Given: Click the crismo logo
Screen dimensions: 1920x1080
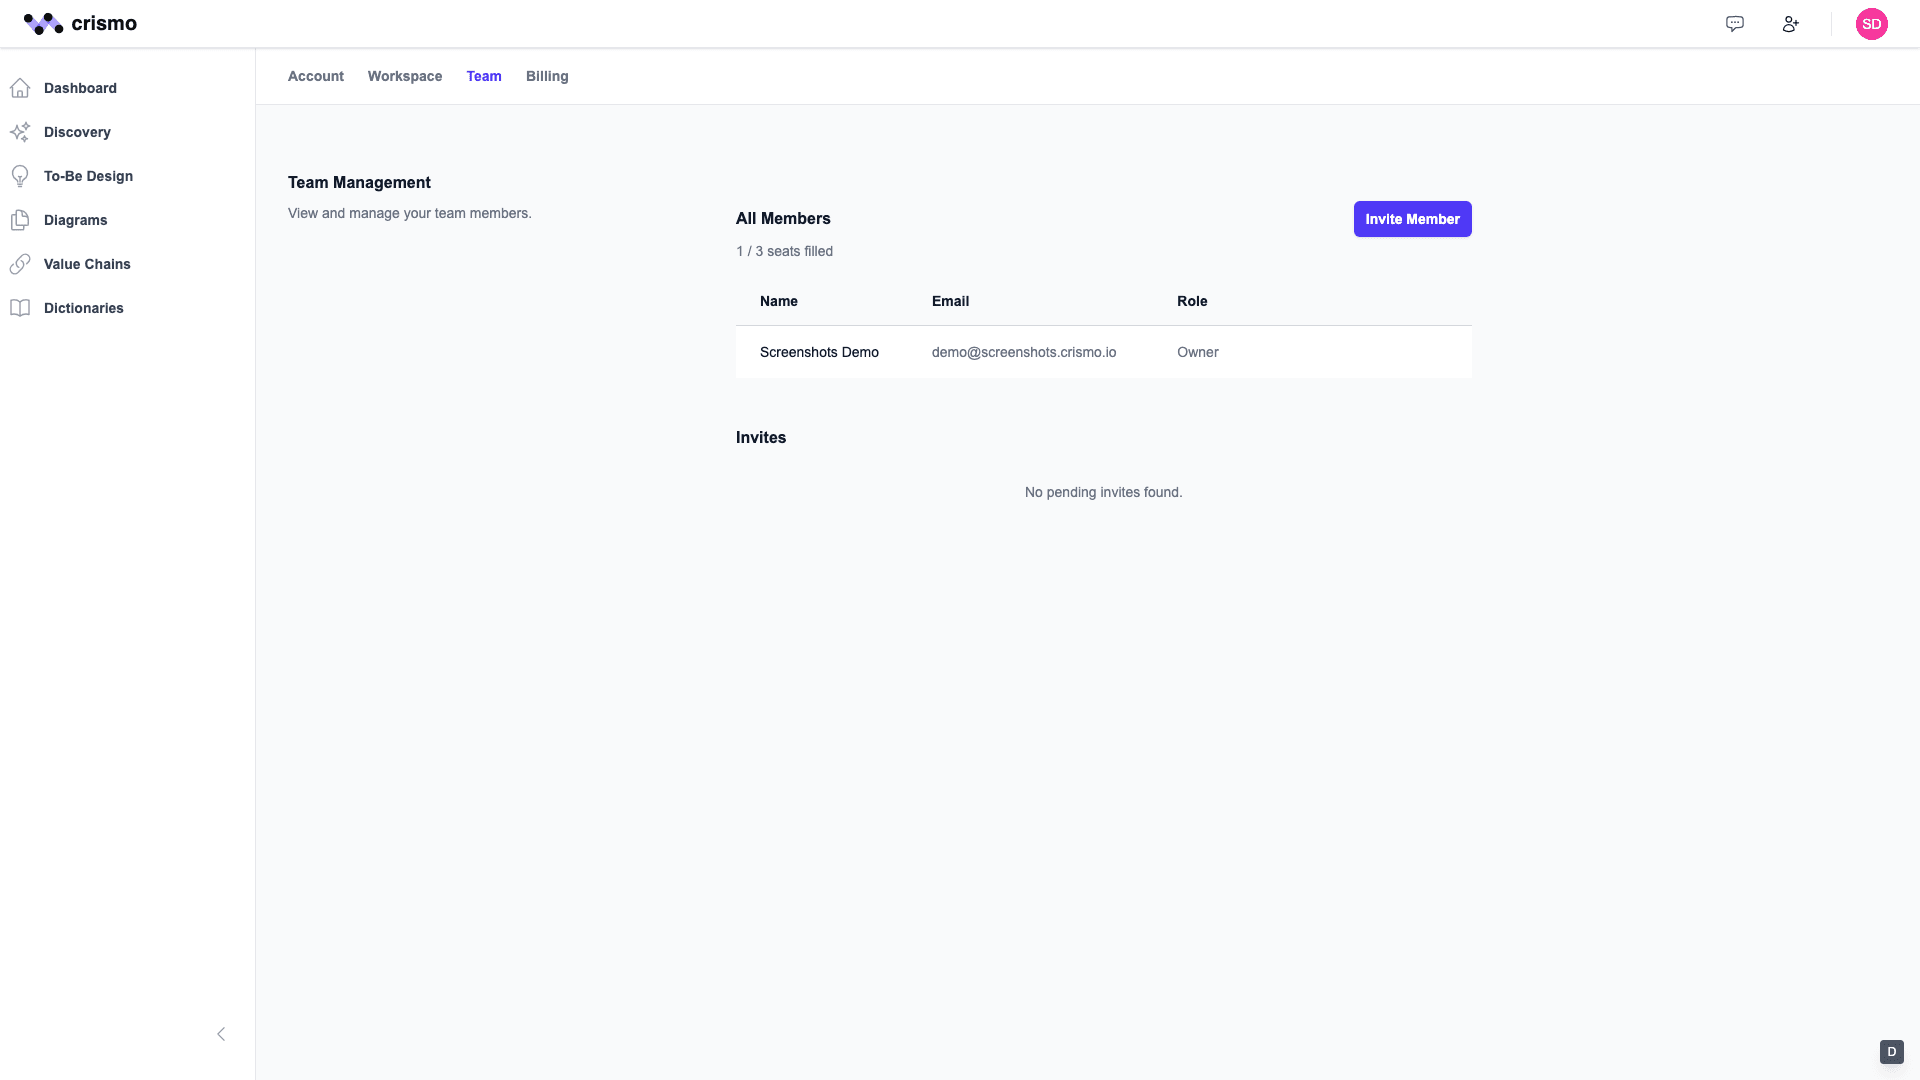Looking at the screenshot, I should pyautogui.click(x=80, y=23).
